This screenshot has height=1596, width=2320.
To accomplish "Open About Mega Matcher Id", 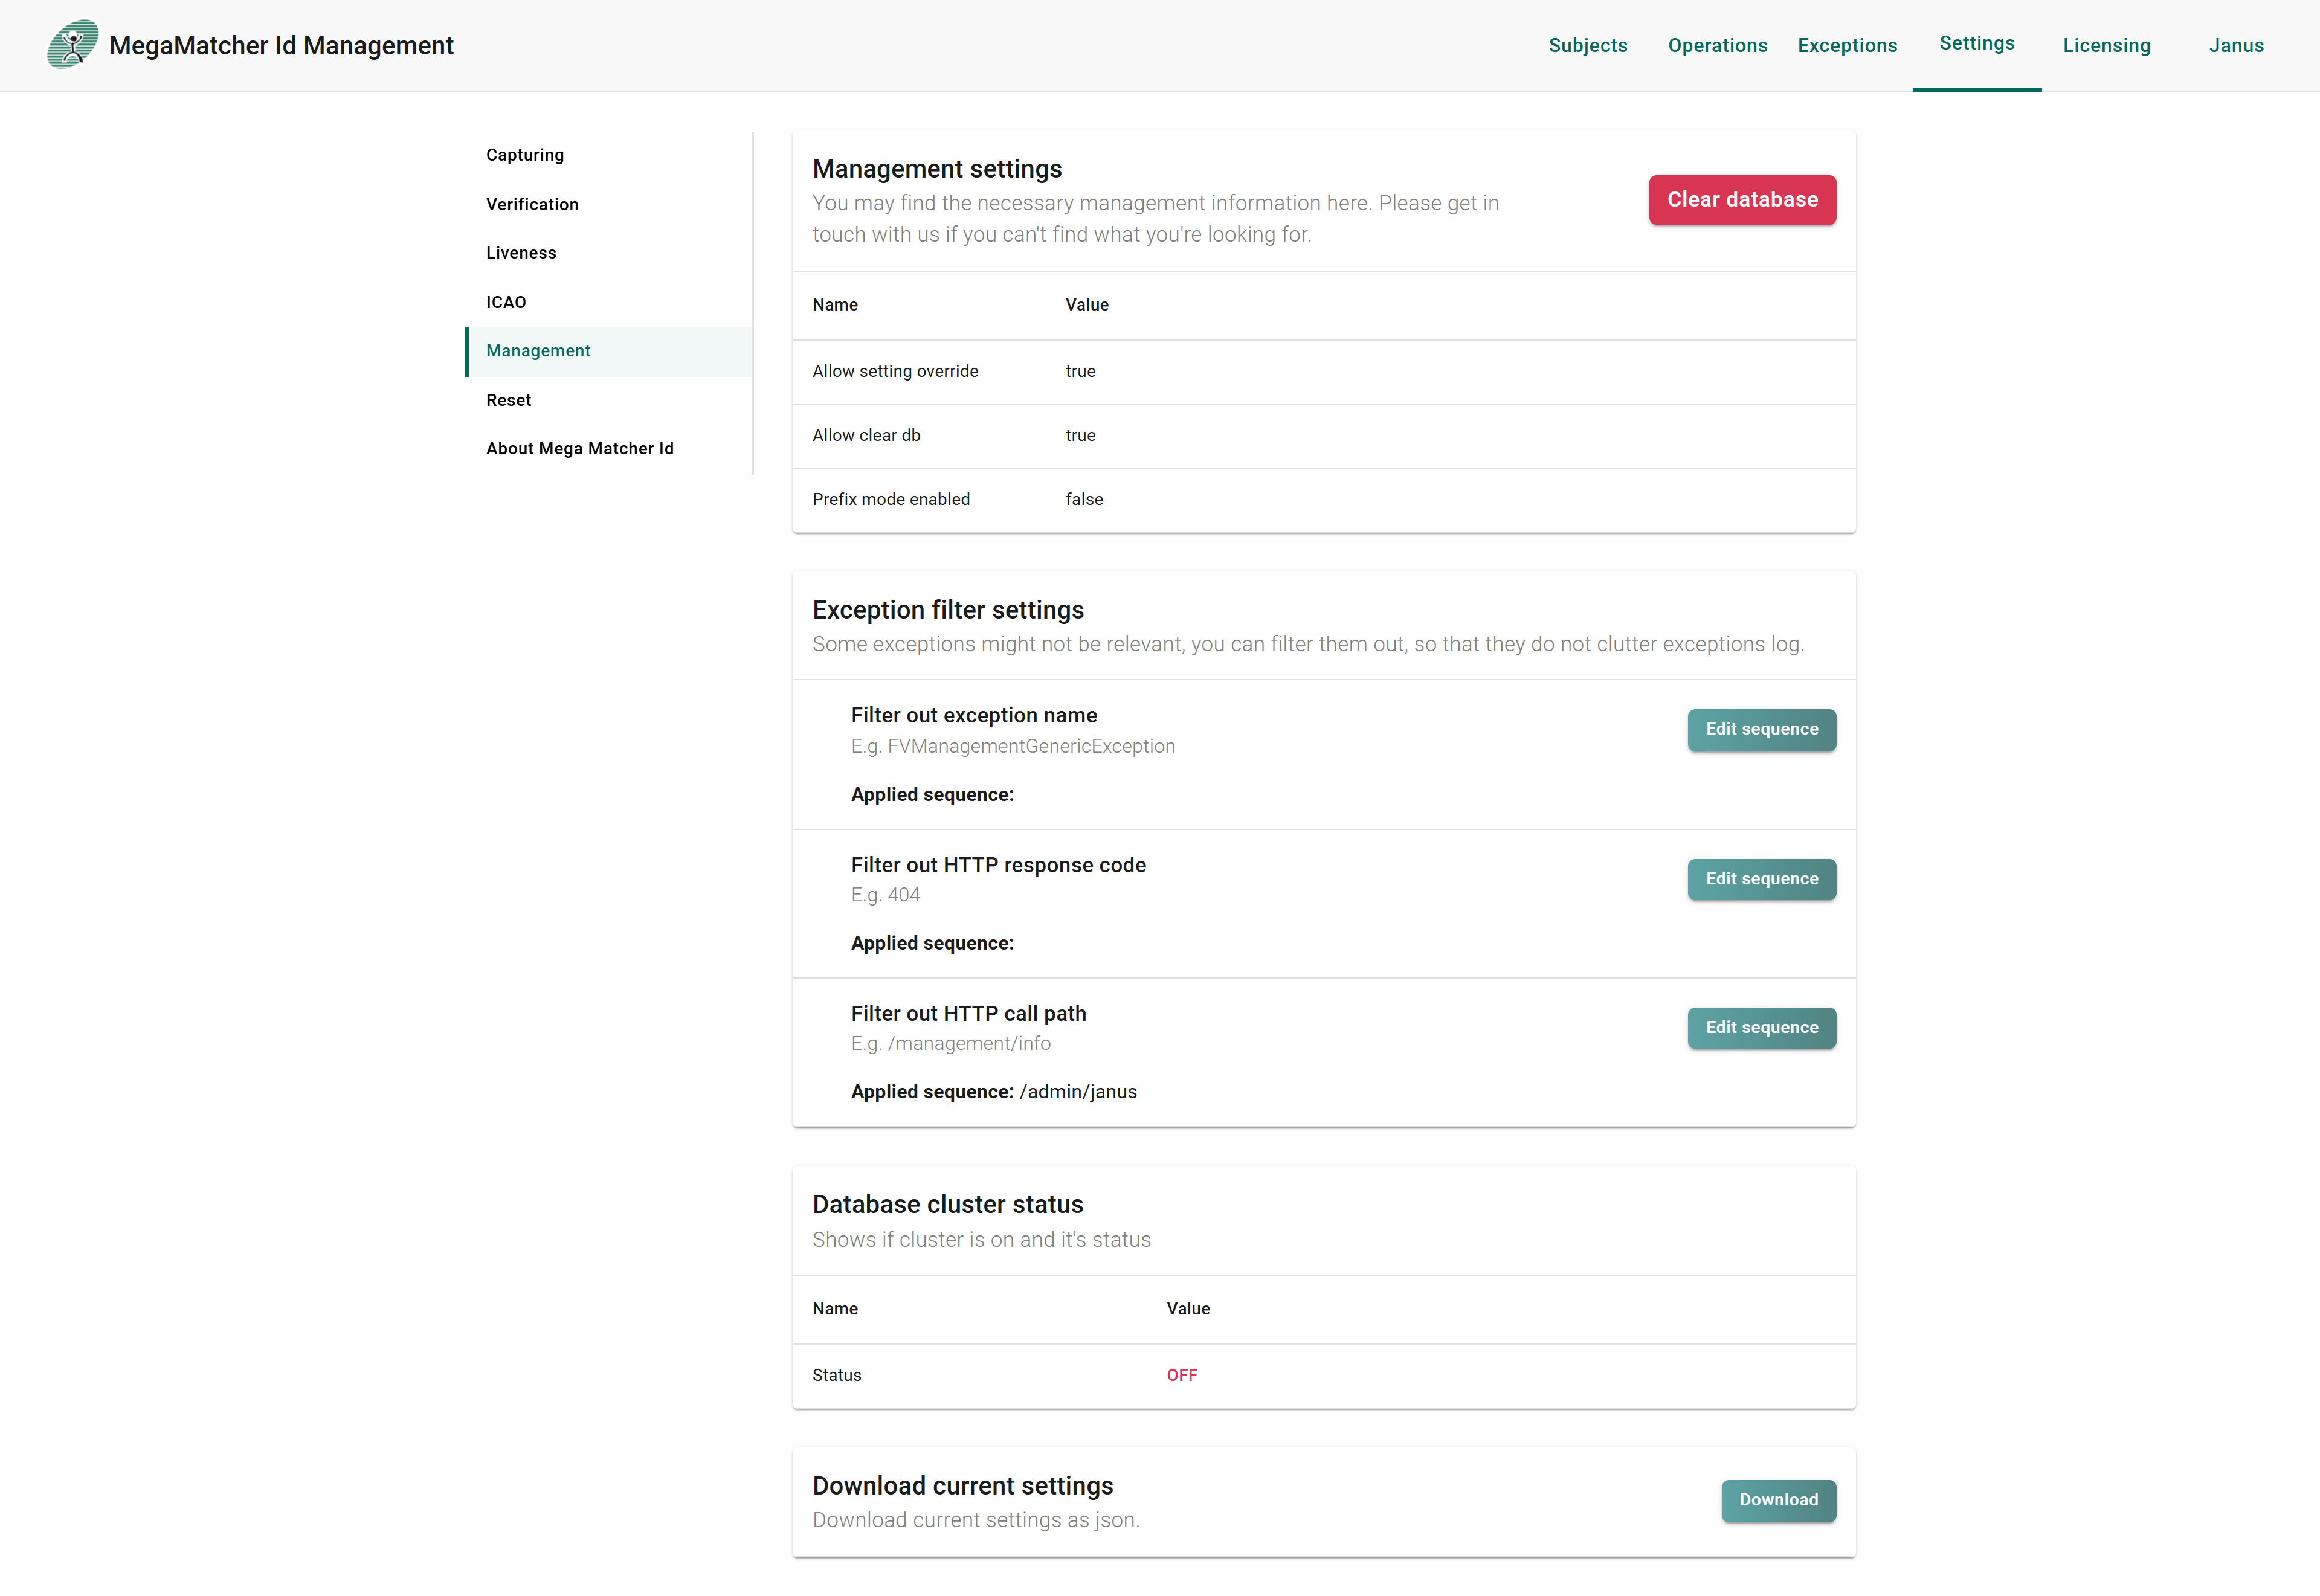I will click(x=608, y=449).
